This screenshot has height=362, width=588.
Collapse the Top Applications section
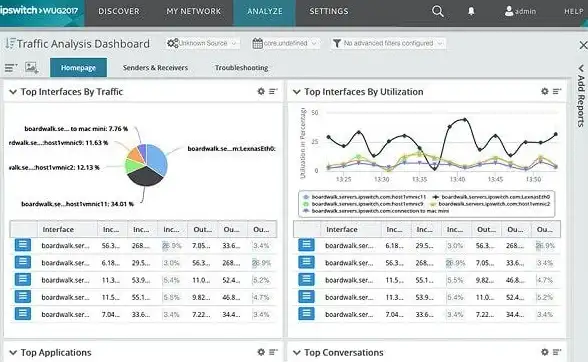[13, 353]
